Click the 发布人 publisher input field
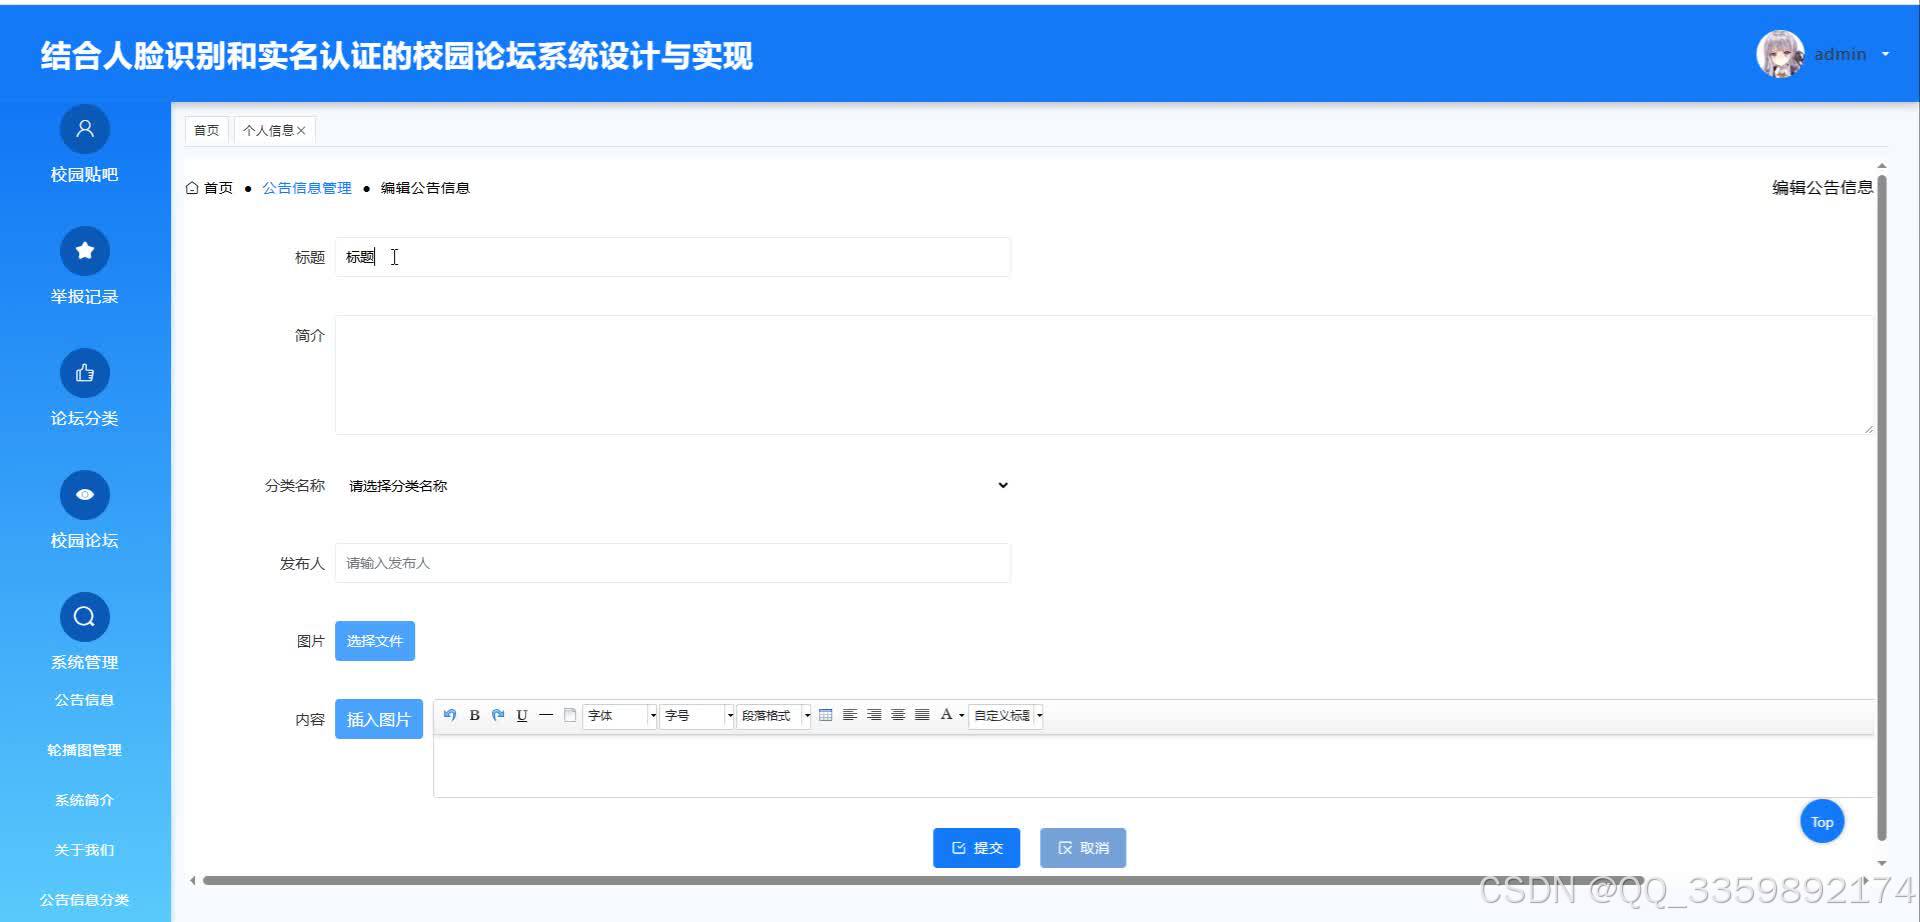 tap(672, 562)
